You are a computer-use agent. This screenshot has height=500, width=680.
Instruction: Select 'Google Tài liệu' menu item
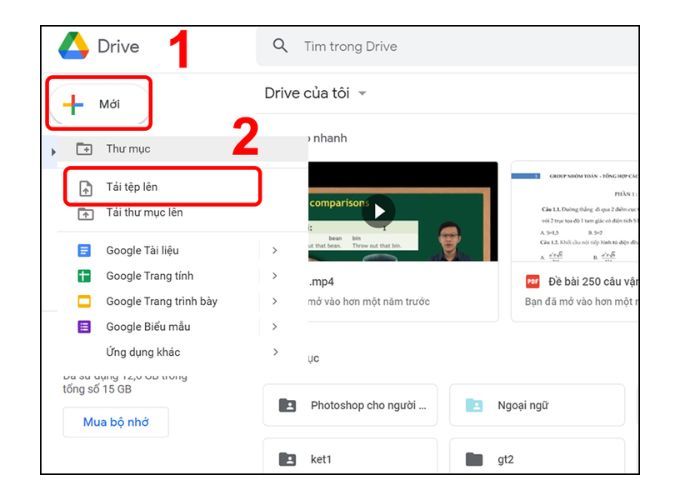coord(182,250)
